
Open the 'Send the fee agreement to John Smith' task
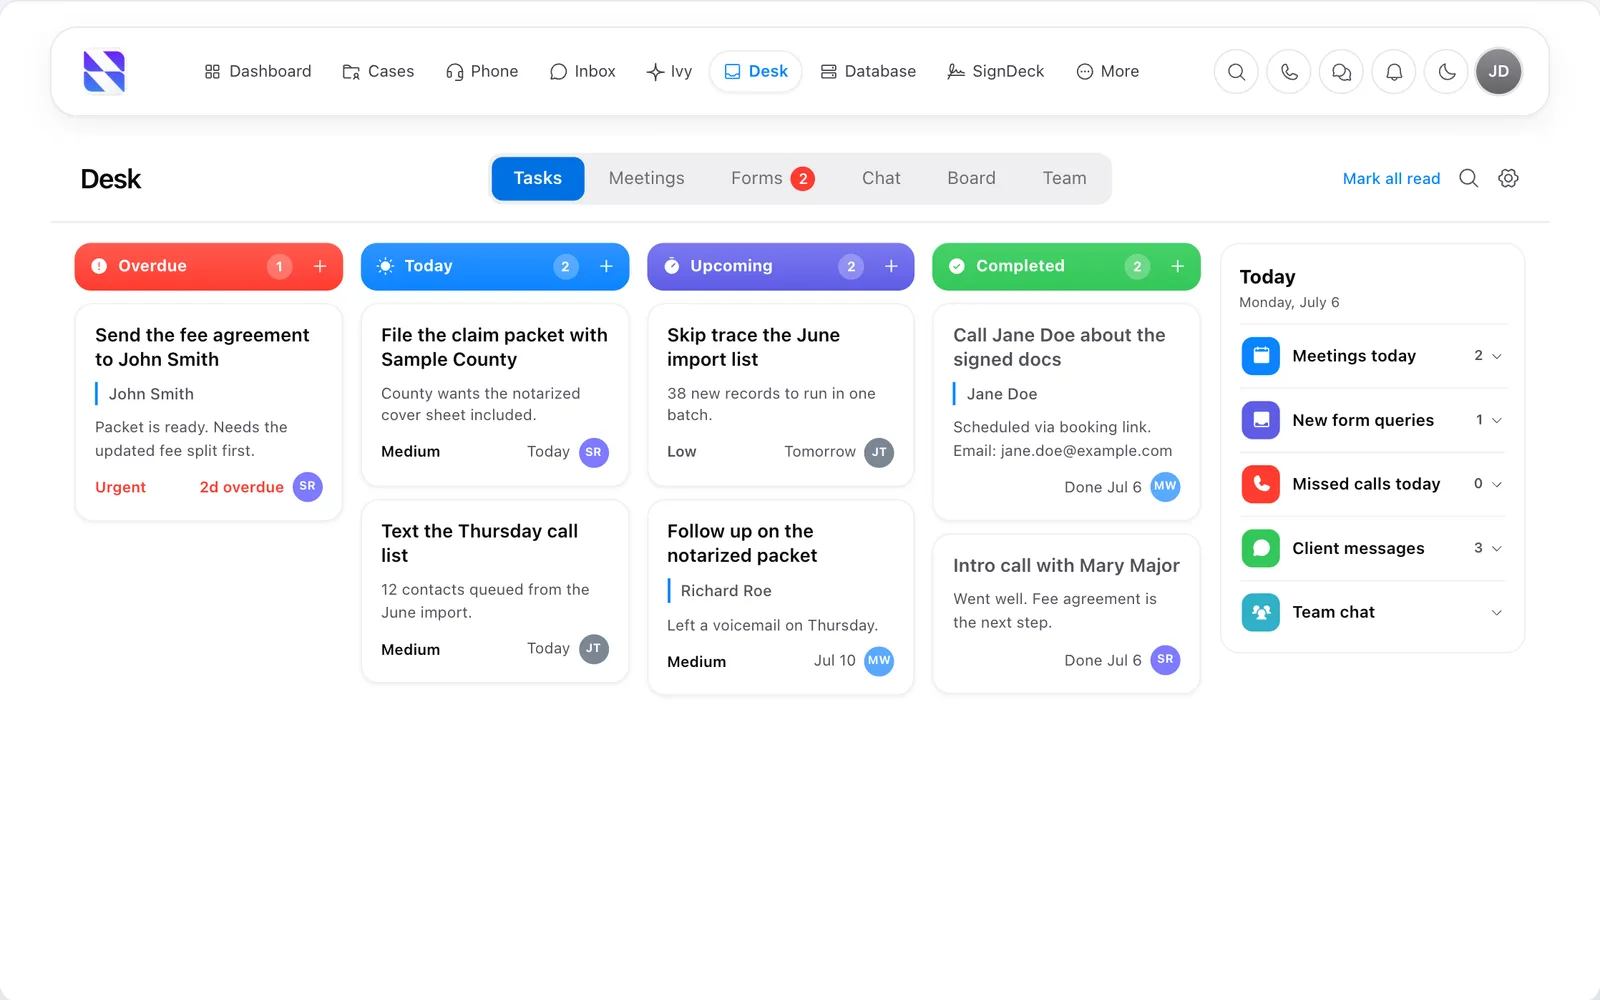click(x=209, y=412)
